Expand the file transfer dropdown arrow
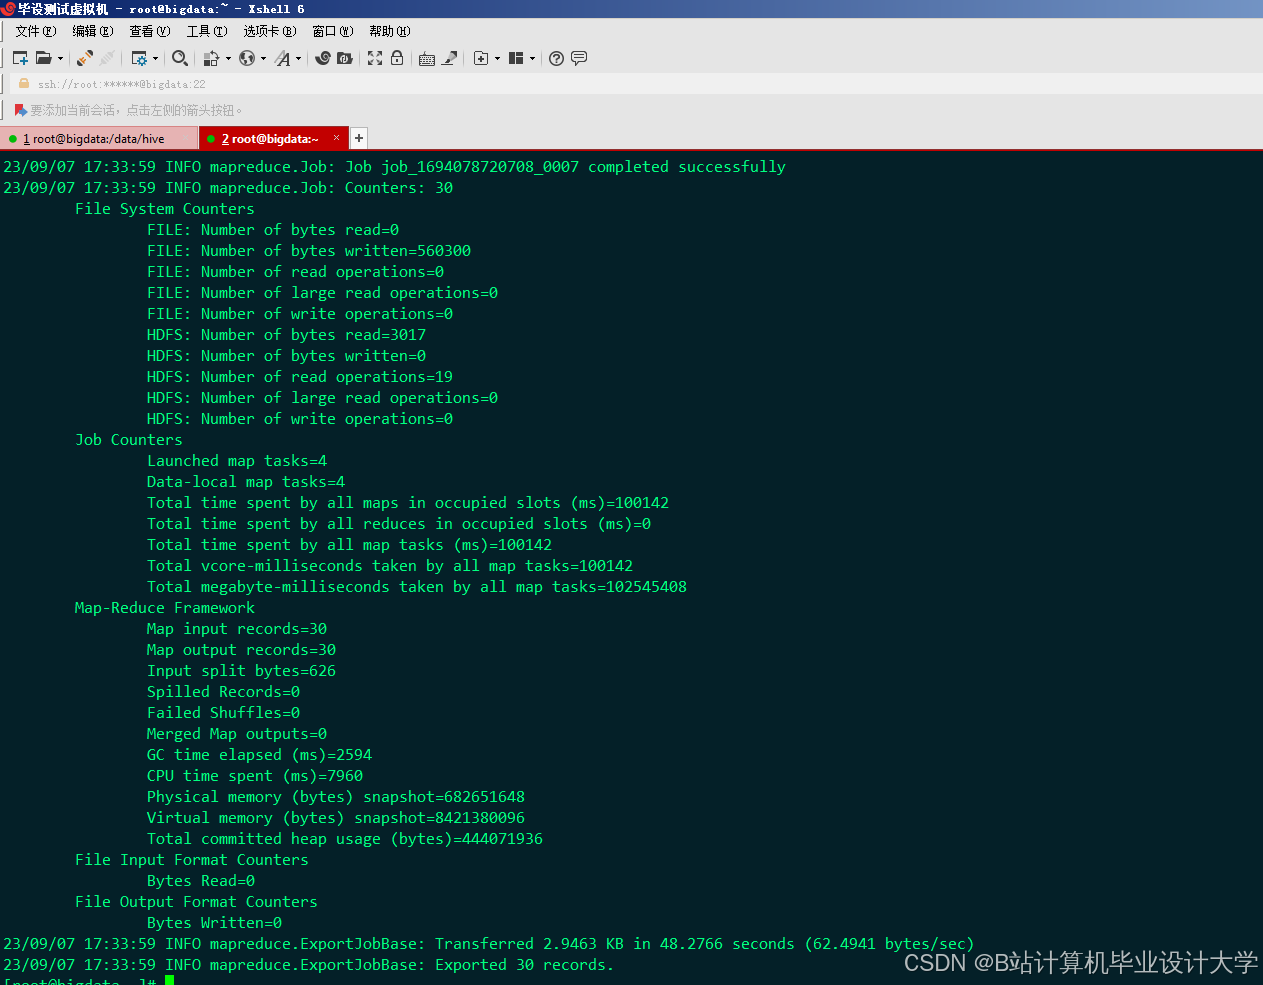1263x985 pixels. [x=228, y=58]
